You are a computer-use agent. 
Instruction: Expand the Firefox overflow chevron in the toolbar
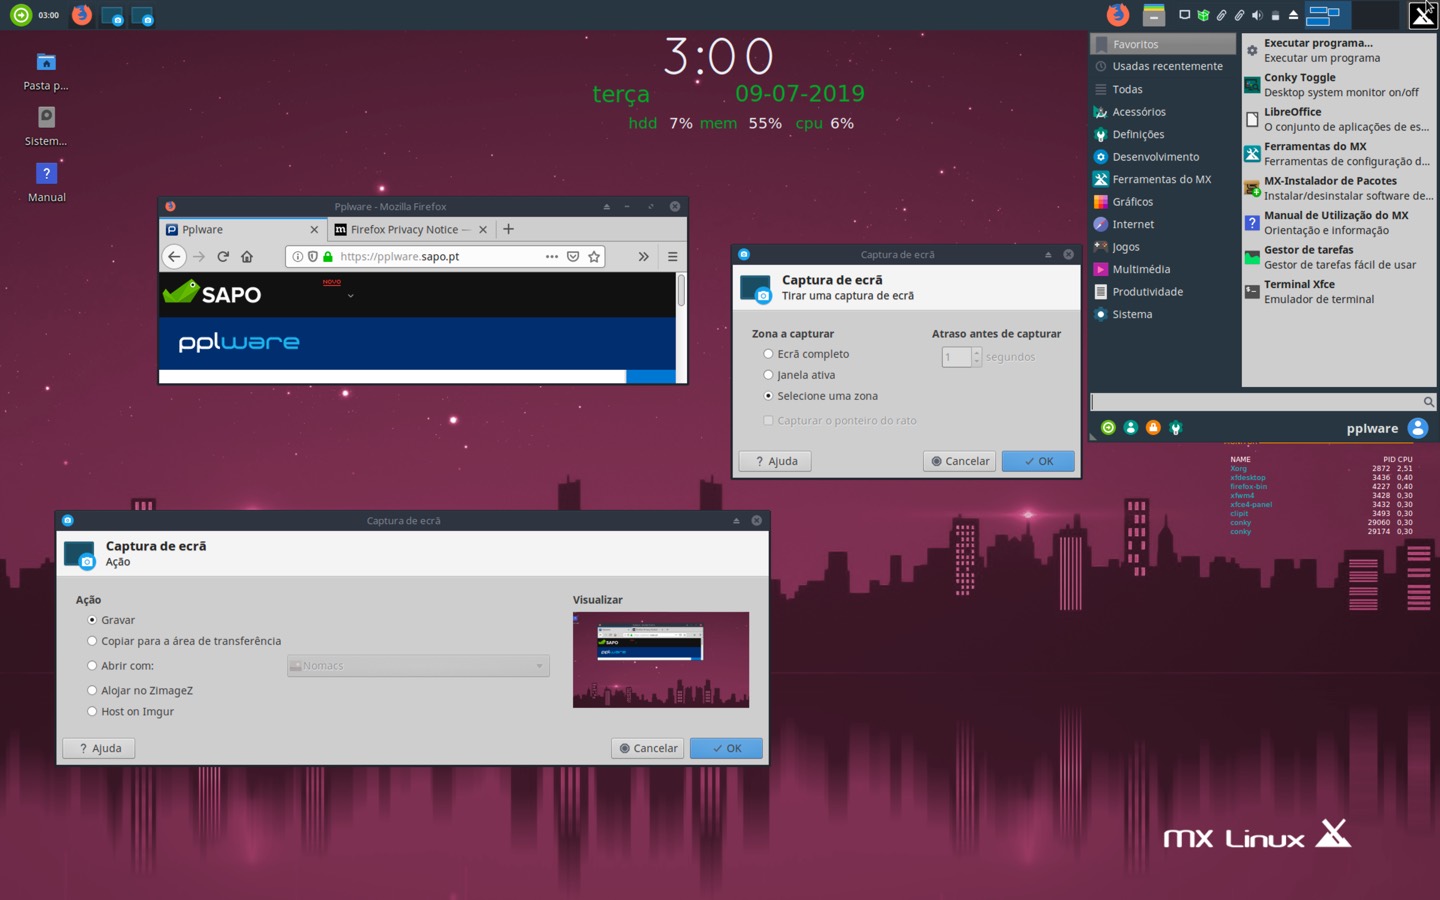pyautogui.click(x=644, y=256)
